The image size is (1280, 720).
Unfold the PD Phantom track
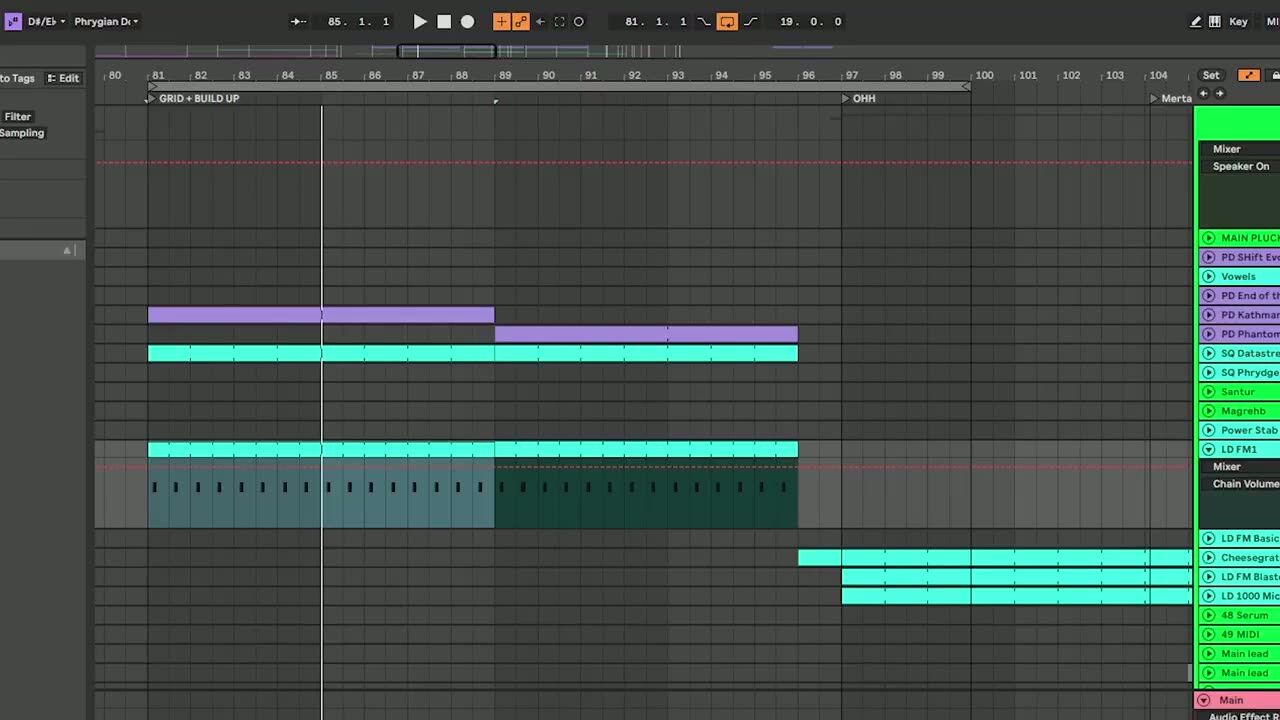(1208, 334)
